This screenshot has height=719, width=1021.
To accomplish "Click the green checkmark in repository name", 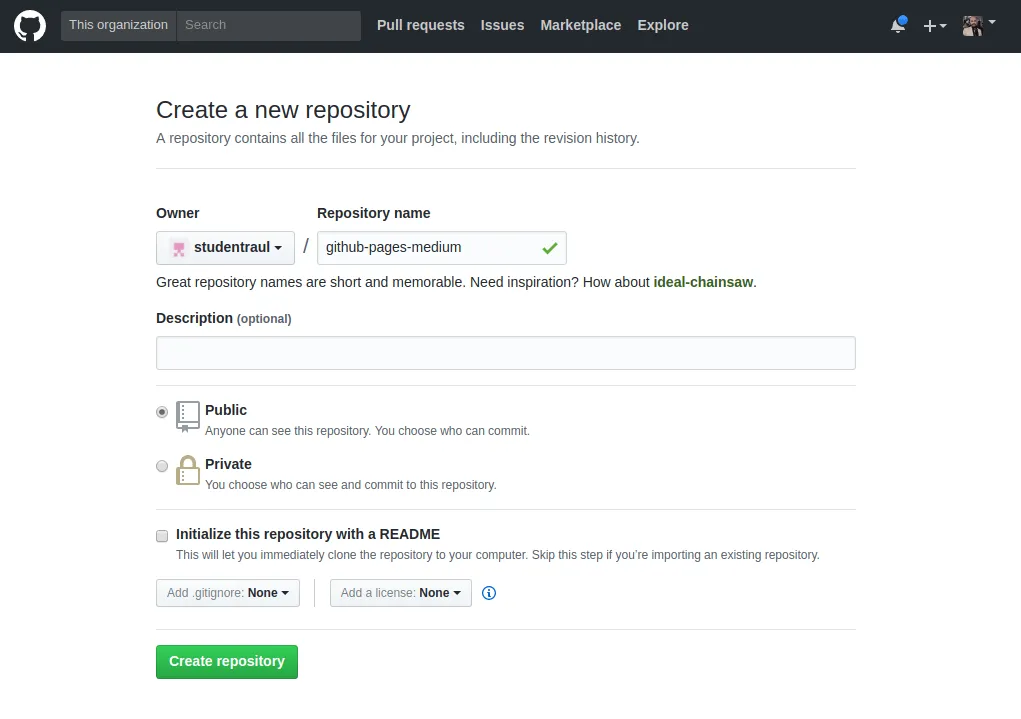I will click(550, 247).
